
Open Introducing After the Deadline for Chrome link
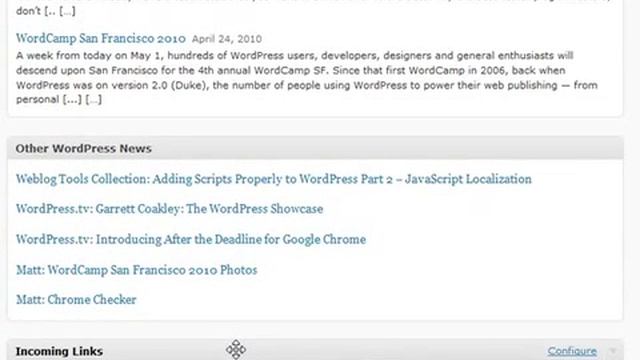[x=191, y=240]
